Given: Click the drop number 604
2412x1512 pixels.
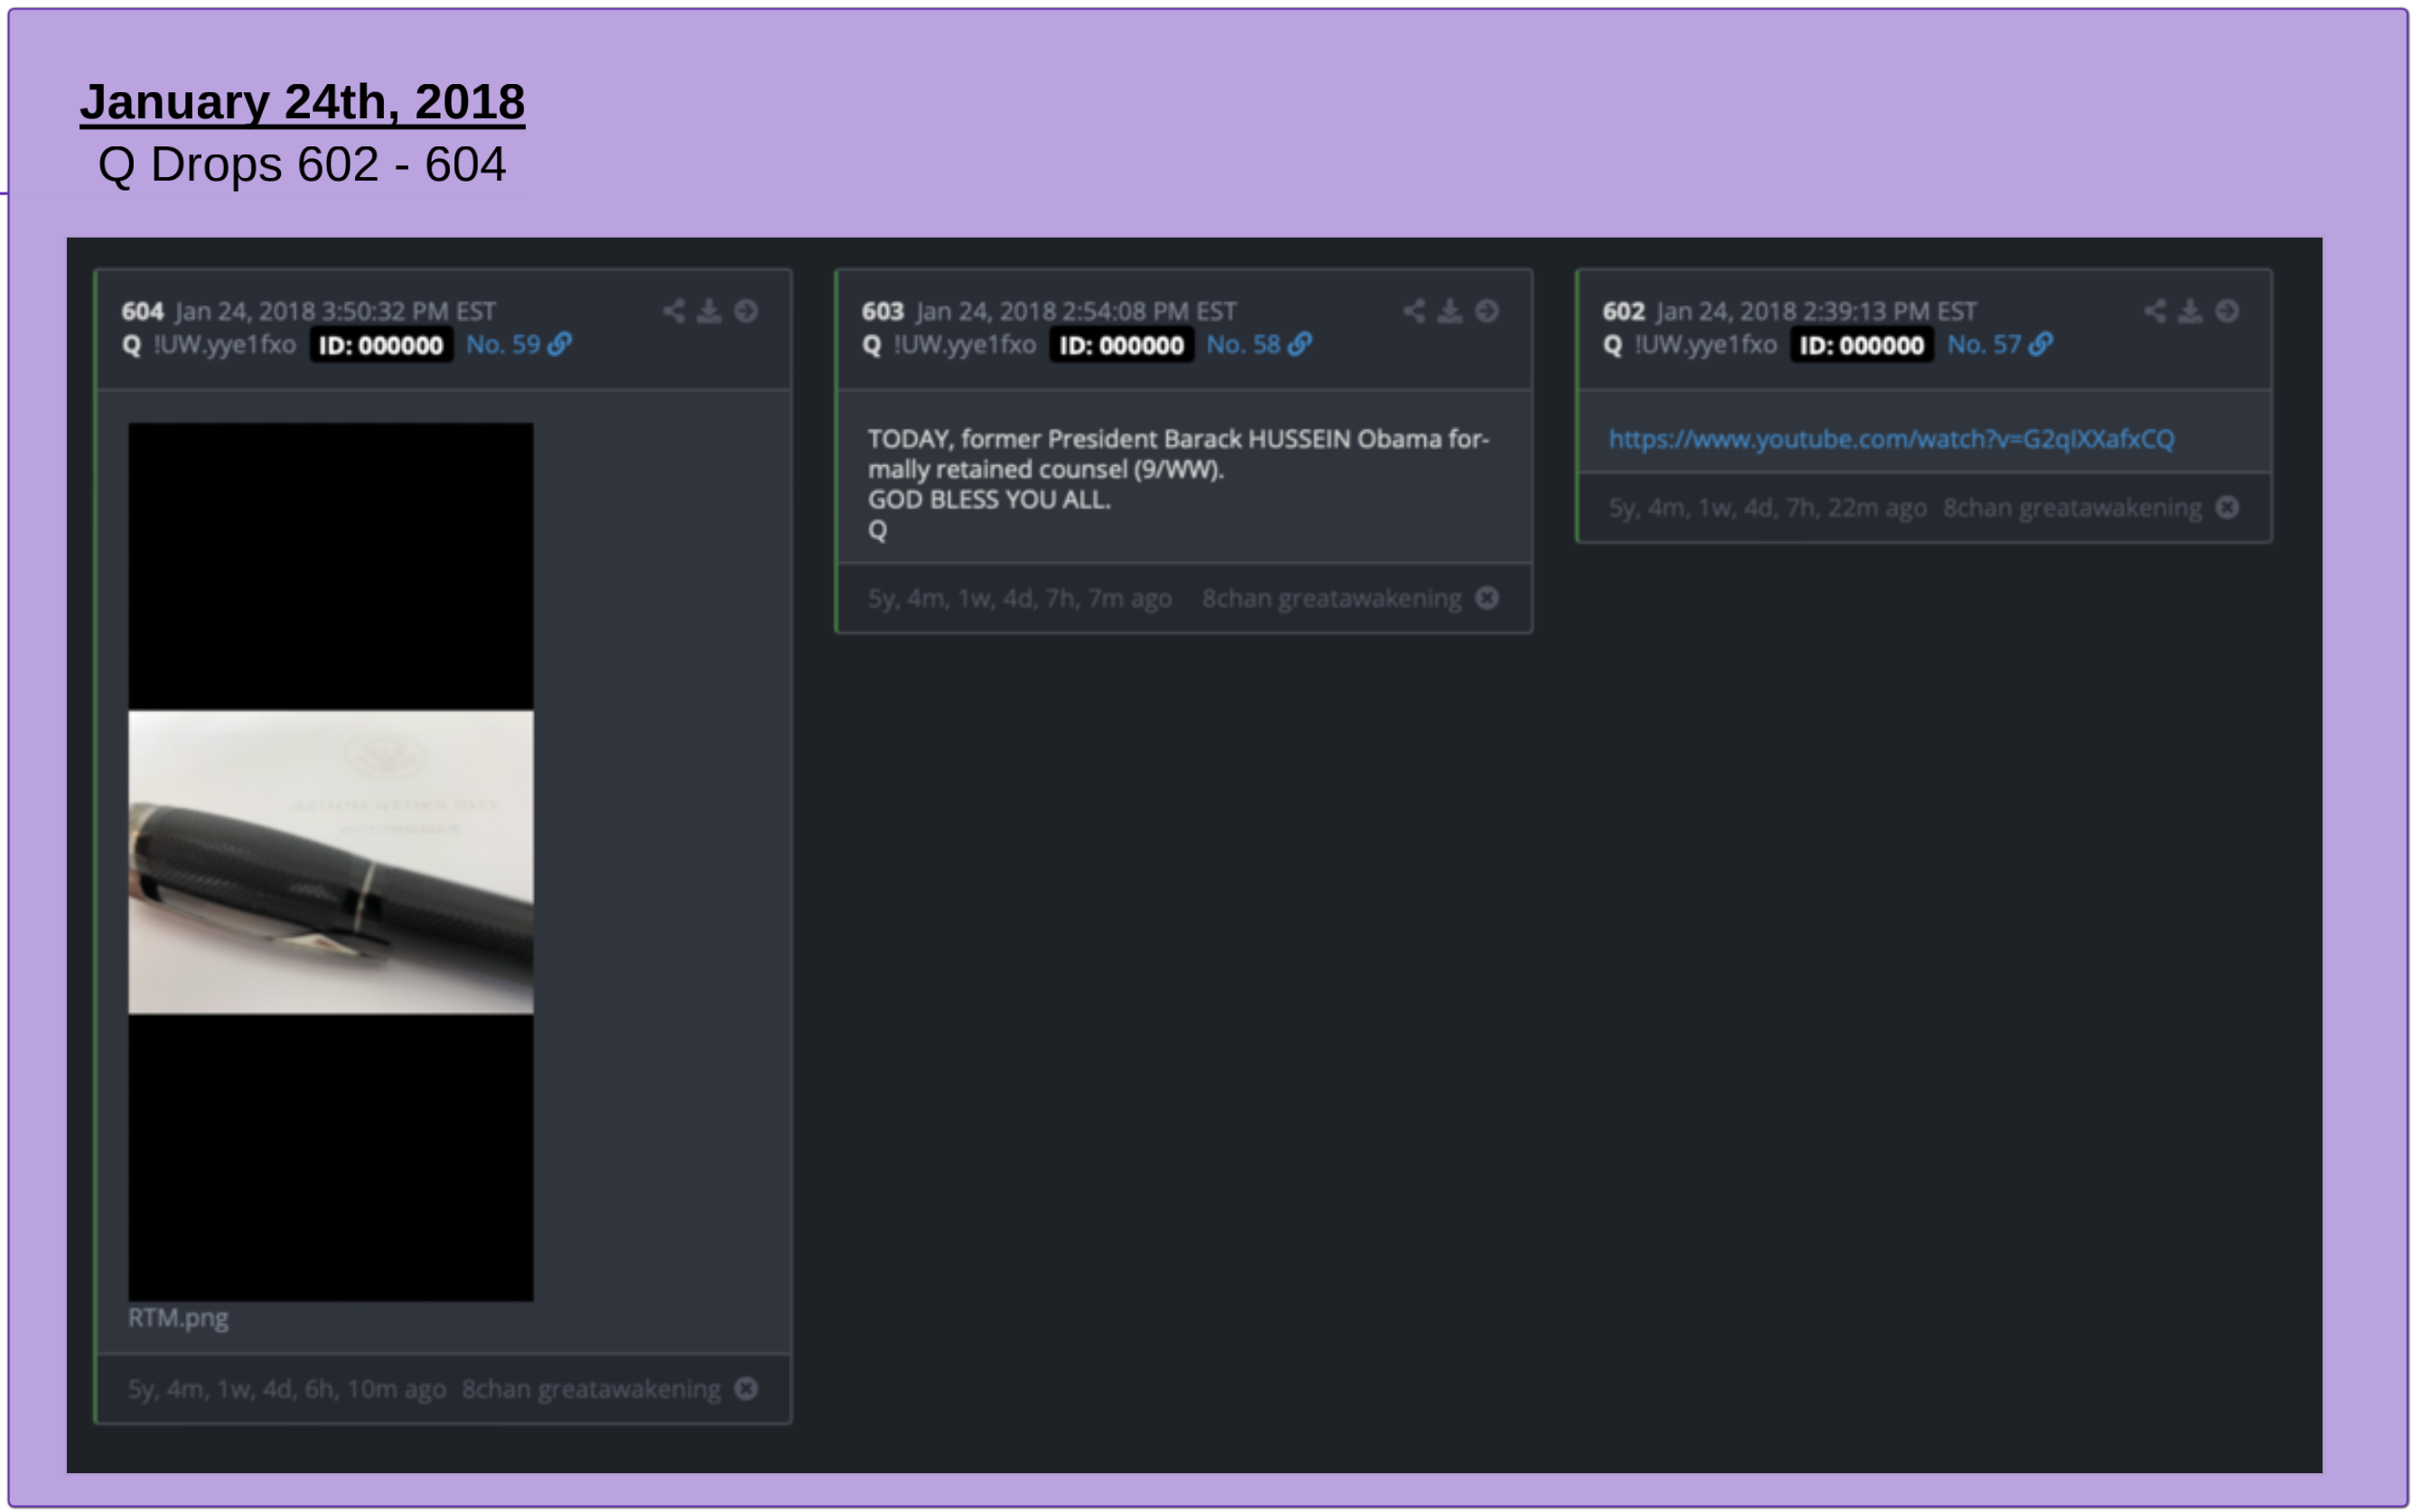Looking at the screenshot, I should coord(143,311).
